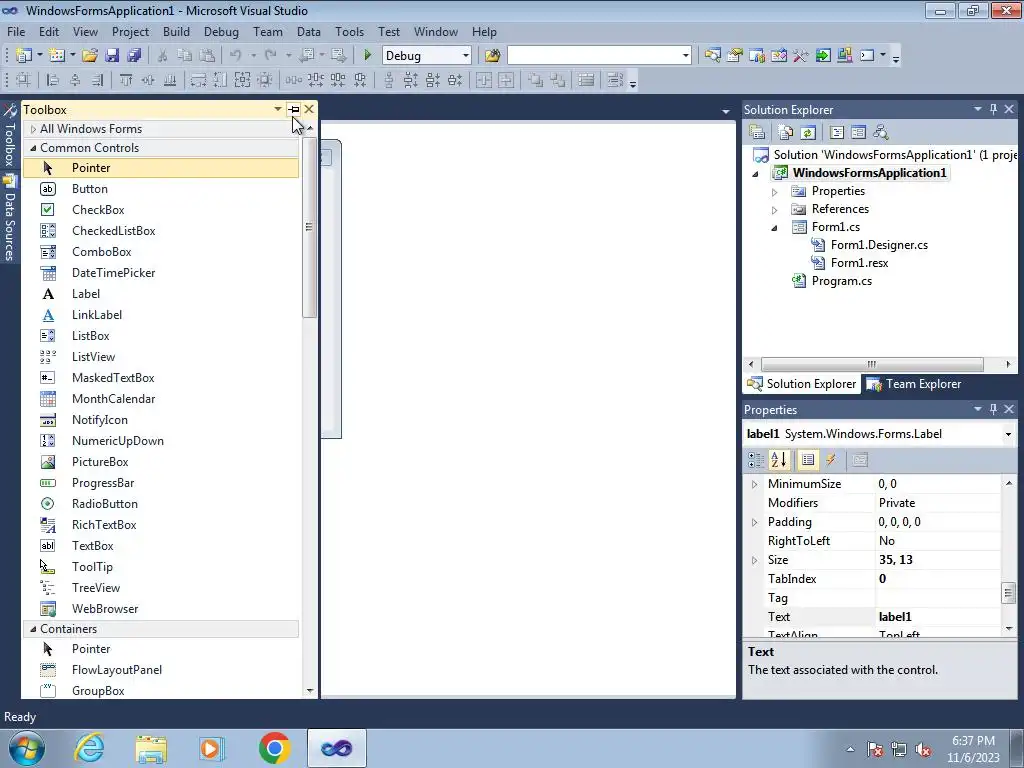
Task: Select the Label control in Toolbox
Action: 161,294
